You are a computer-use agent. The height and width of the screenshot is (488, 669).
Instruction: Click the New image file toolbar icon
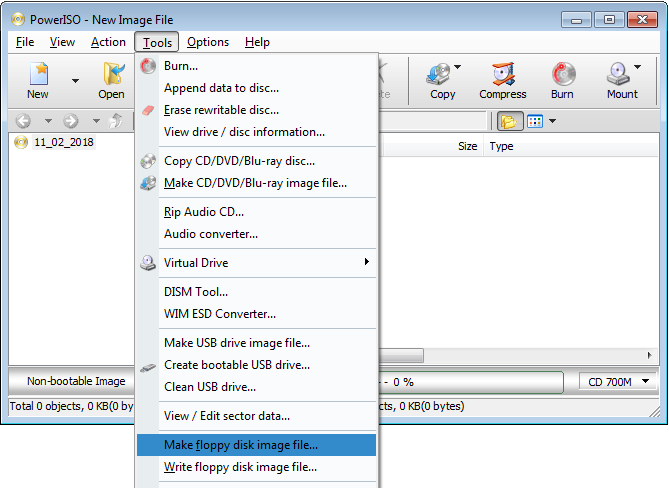tap(38, 73)
